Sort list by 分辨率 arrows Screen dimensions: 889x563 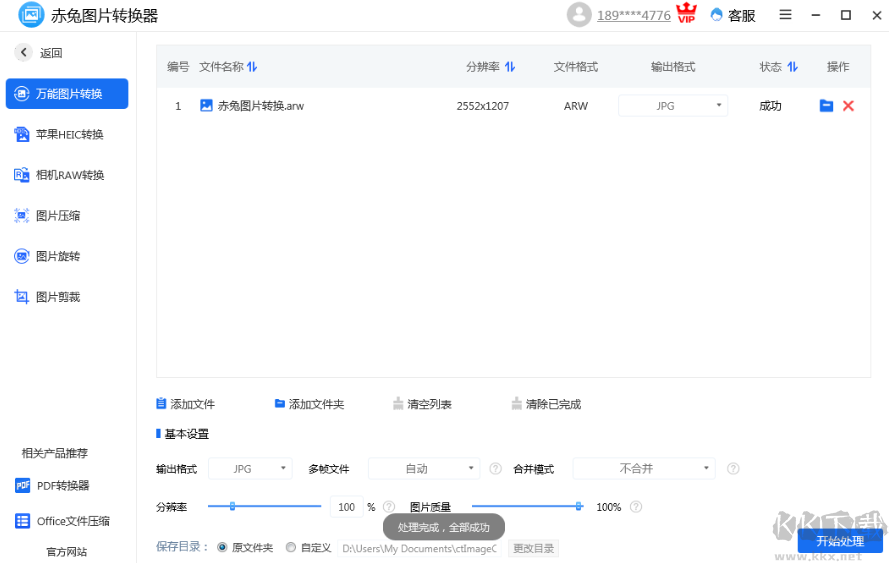point(510,67)
